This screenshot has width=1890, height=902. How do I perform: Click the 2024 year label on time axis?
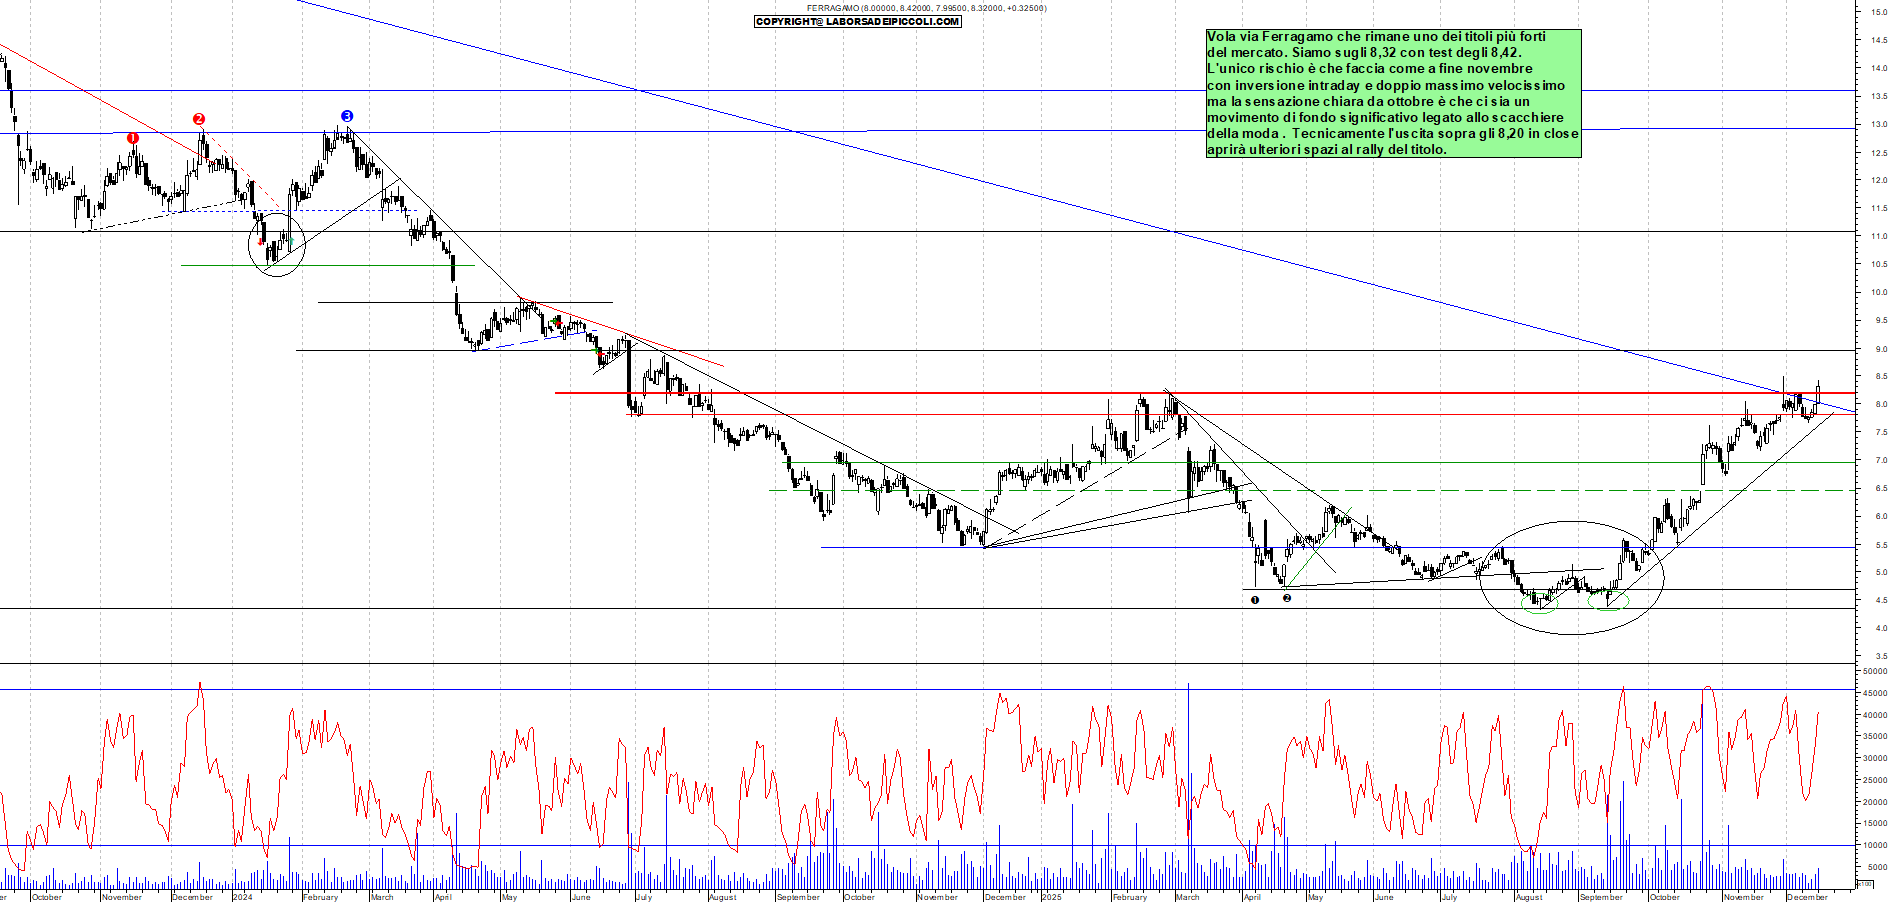coord(243,897)
